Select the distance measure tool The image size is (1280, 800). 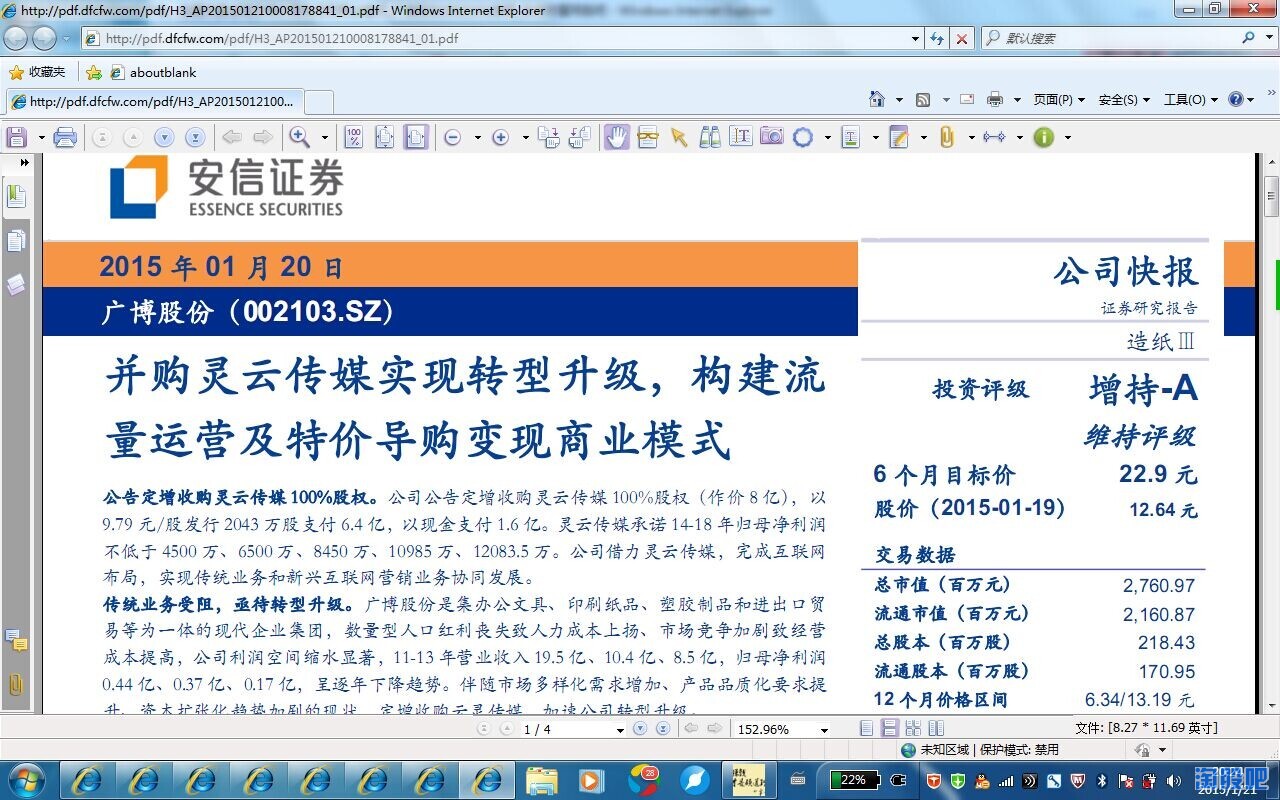coord(994,137)
